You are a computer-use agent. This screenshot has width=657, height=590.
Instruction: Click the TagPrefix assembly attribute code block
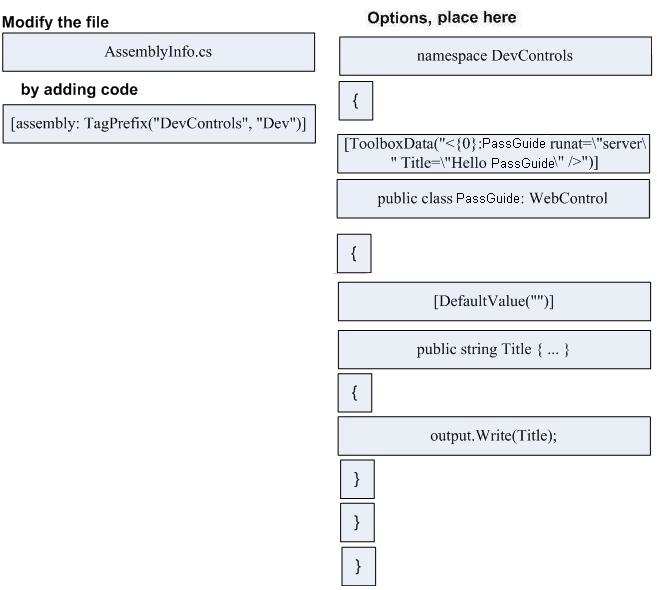[x=159, y=124]
